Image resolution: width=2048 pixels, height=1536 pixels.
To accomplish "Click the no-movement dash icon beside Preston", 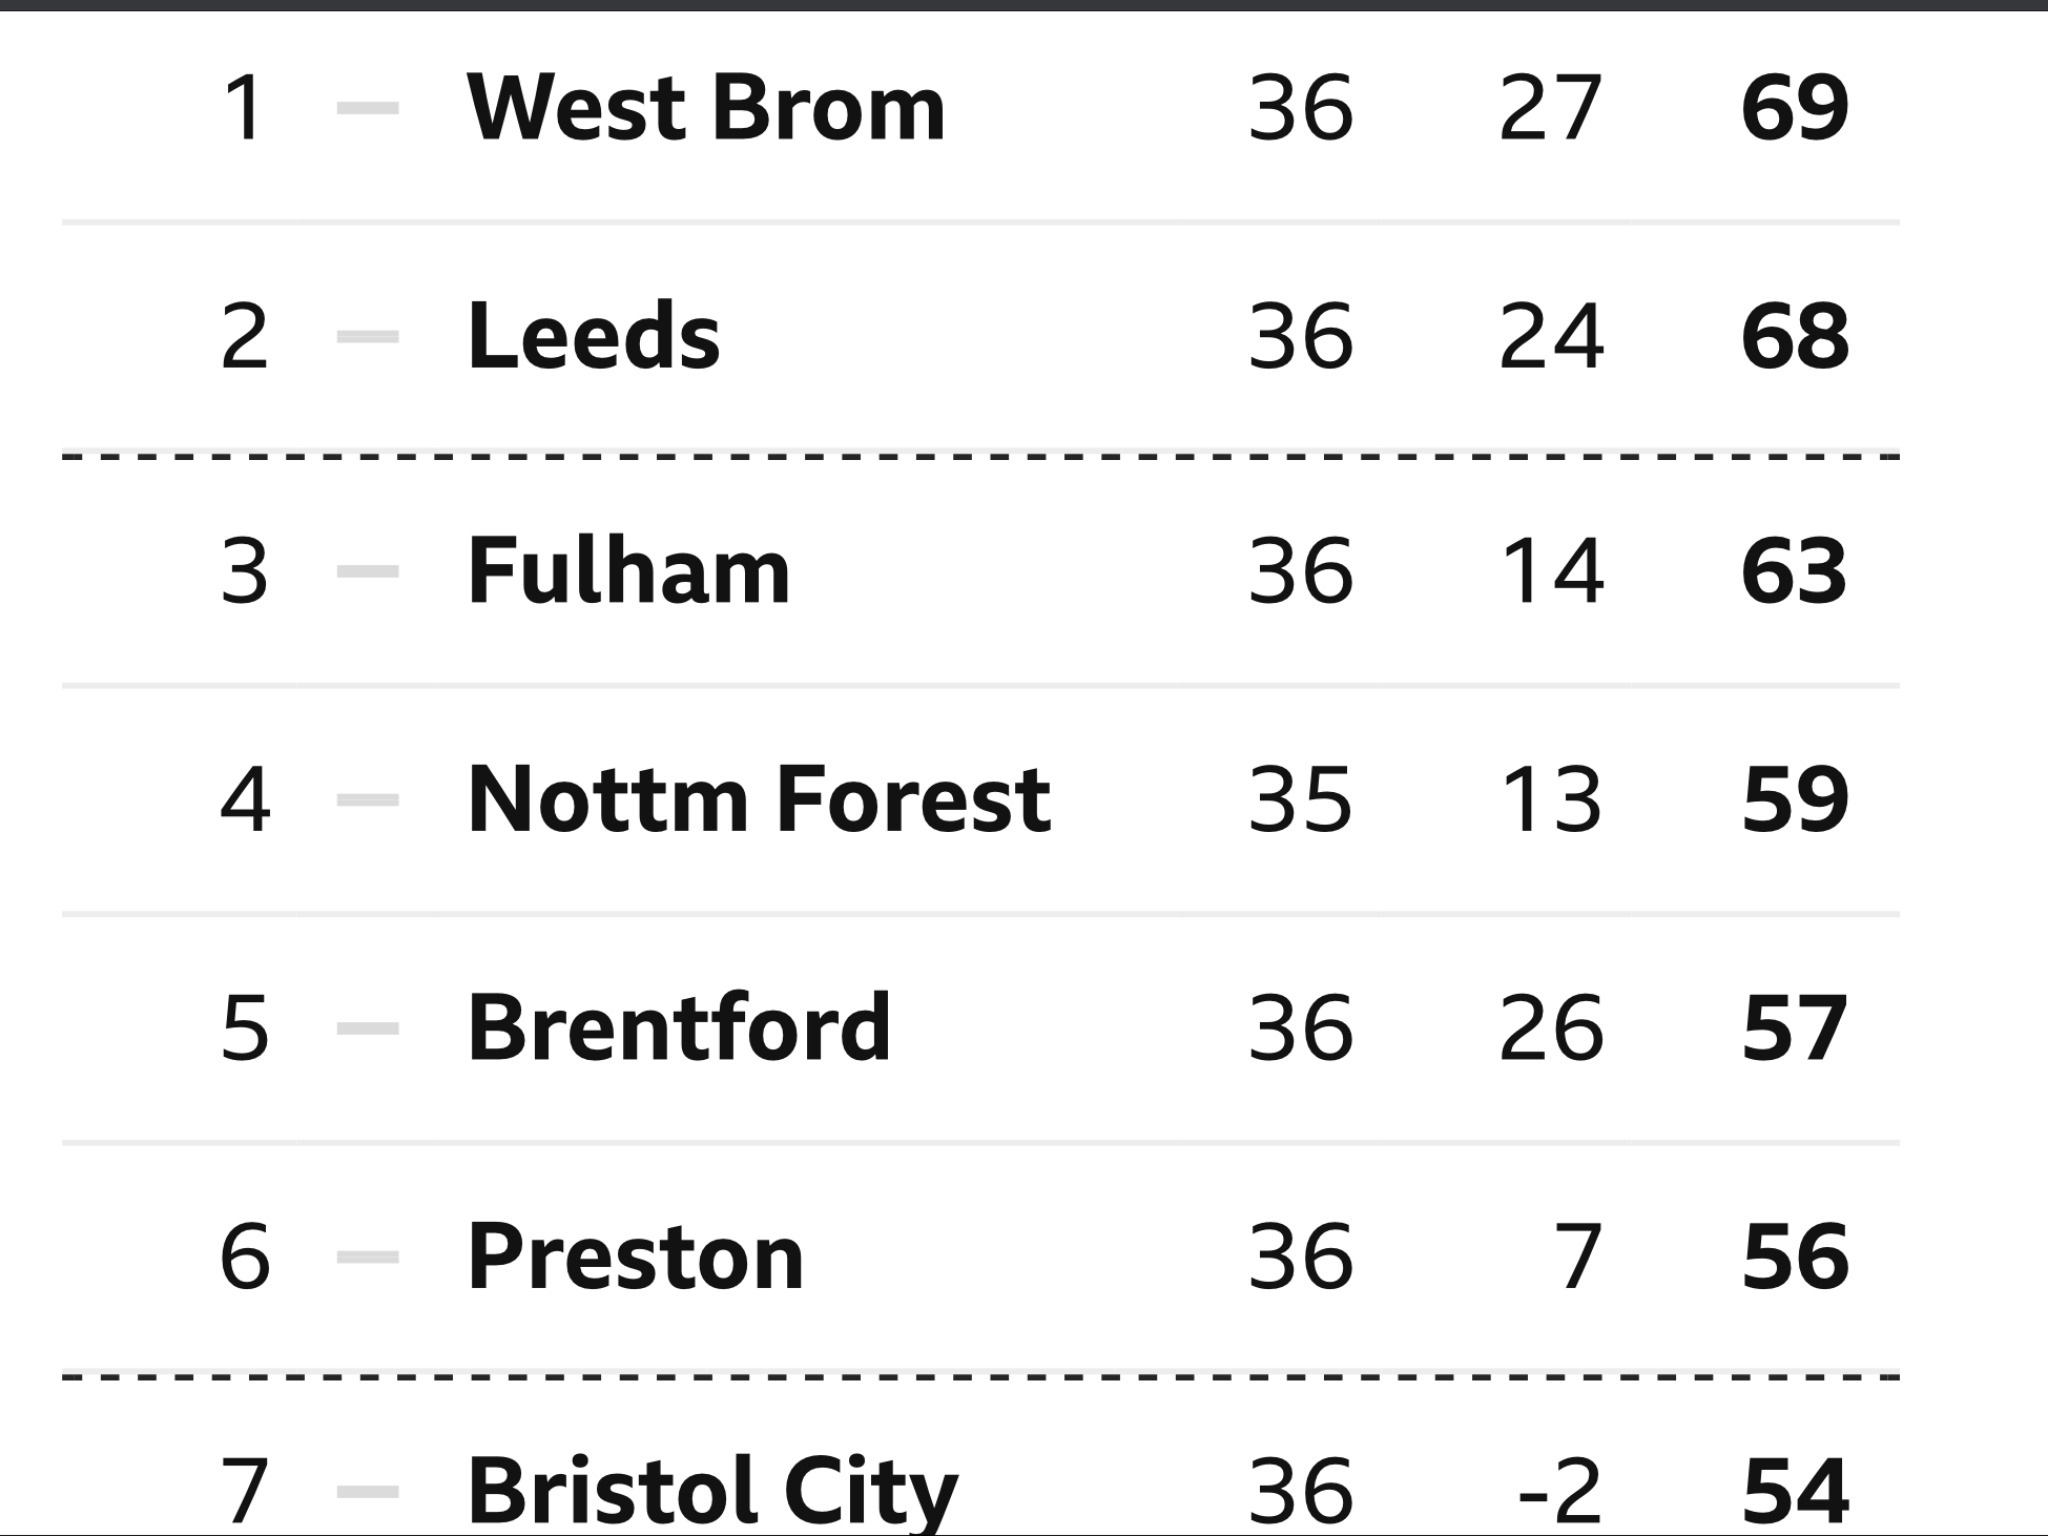I will [x=368, y=1256].
